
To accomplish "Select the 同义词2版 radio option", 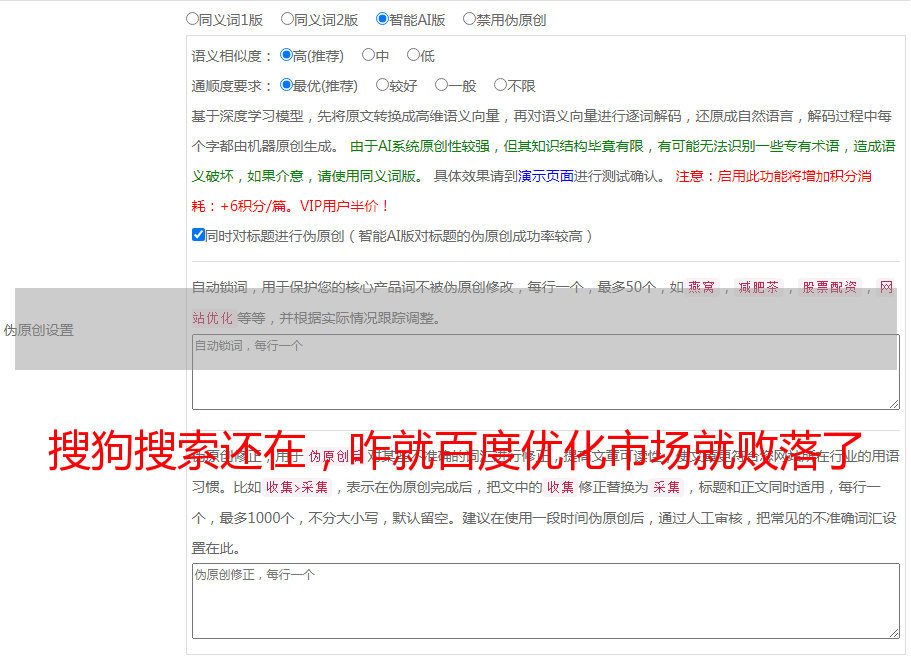I will (288, 18).
